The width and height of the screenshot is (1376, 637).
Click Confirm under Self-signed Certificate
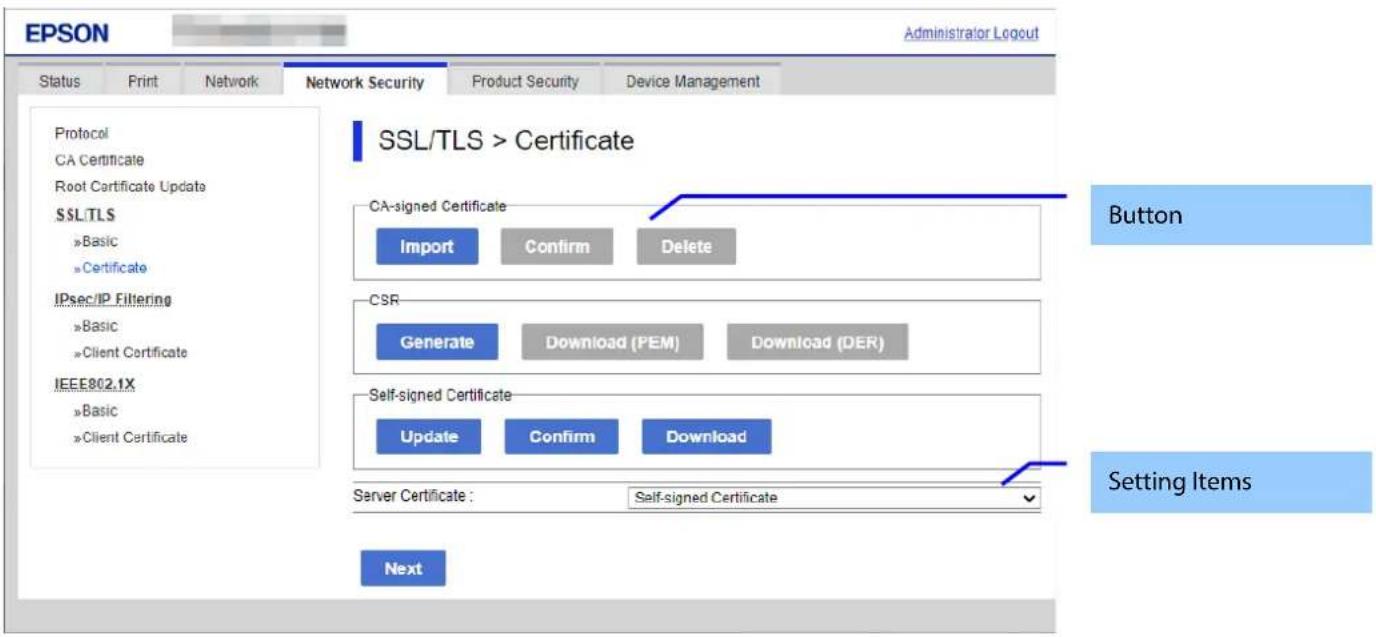click(562, 437)
